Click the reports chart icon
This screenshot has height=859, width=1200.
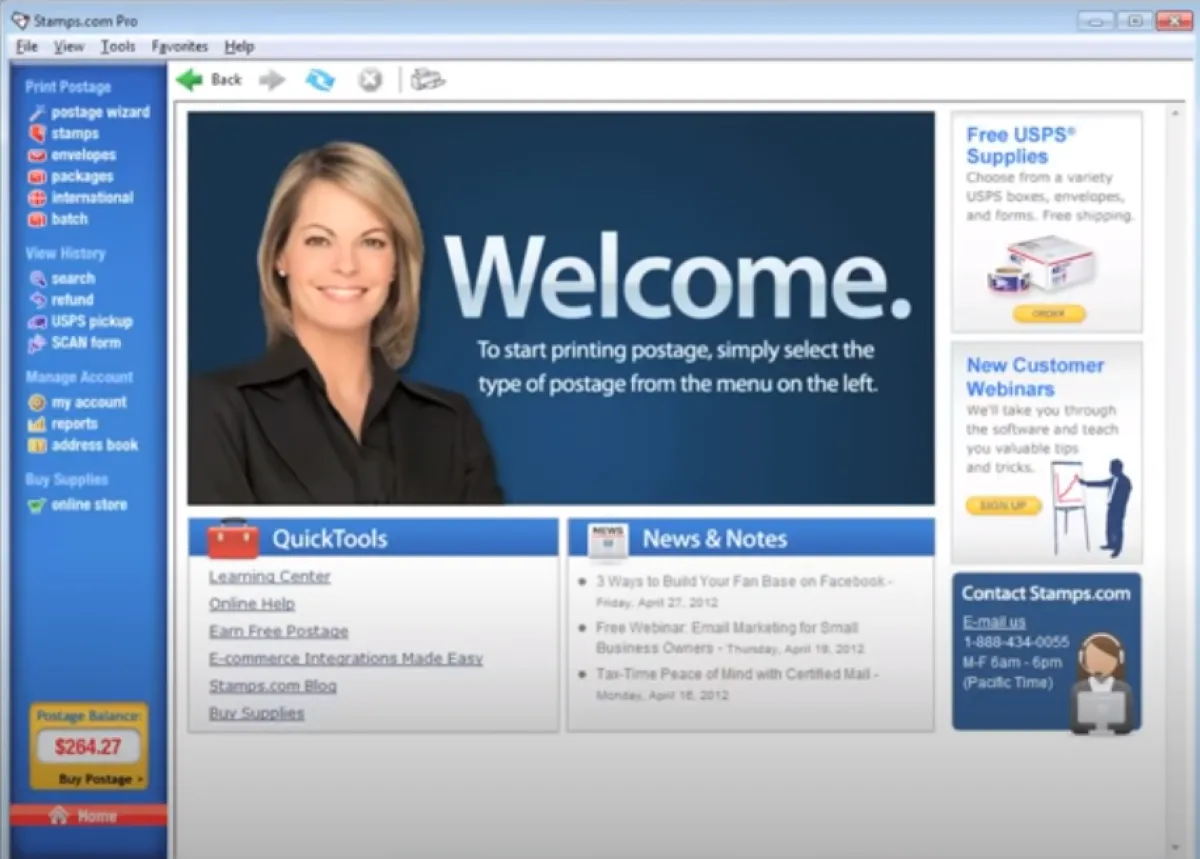coord(37,424)
